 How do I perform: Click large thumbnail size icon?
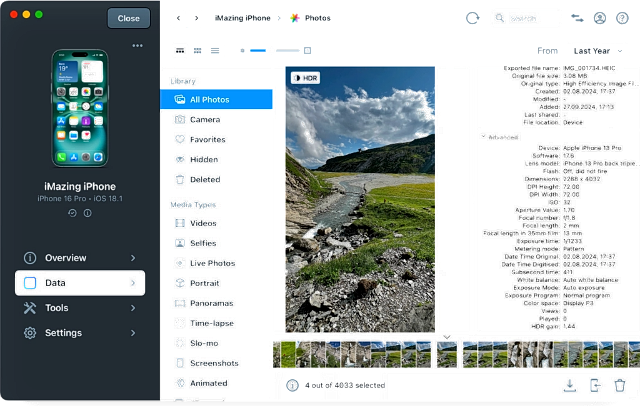(x=307, y=51)
